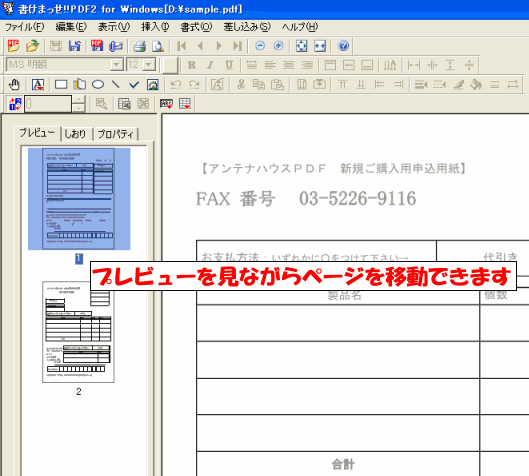Open print preview with the magnifier page icon
Image resolution: width=529 pixels, height=476 pixels.
(158, 46)
